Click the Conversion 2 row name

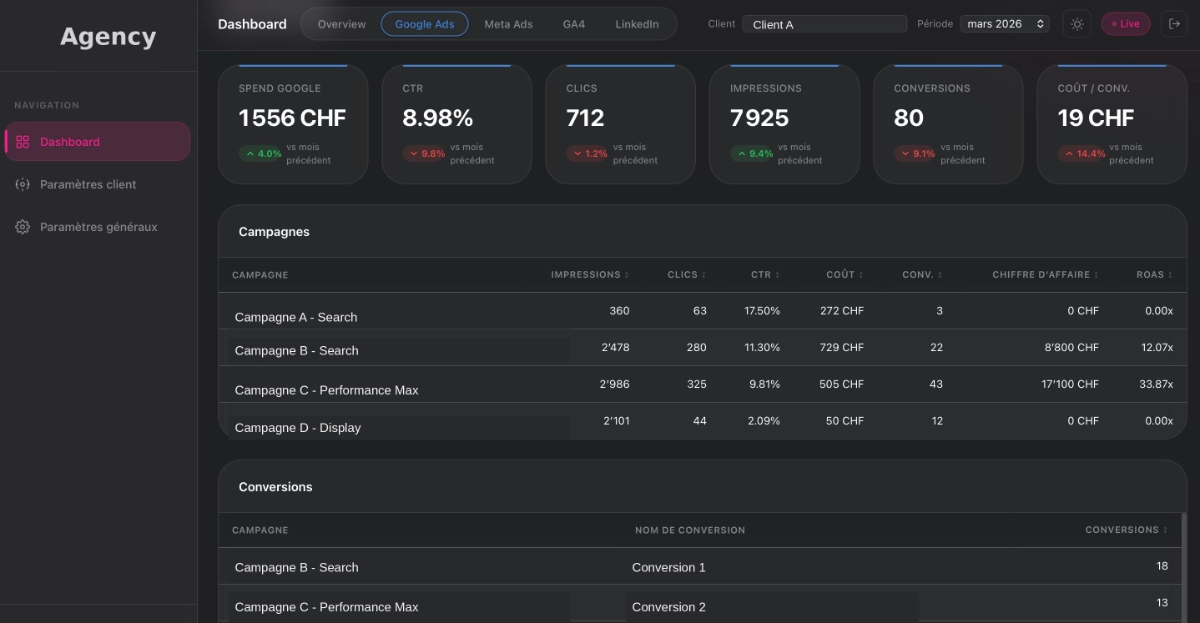[x=669, y=607]
